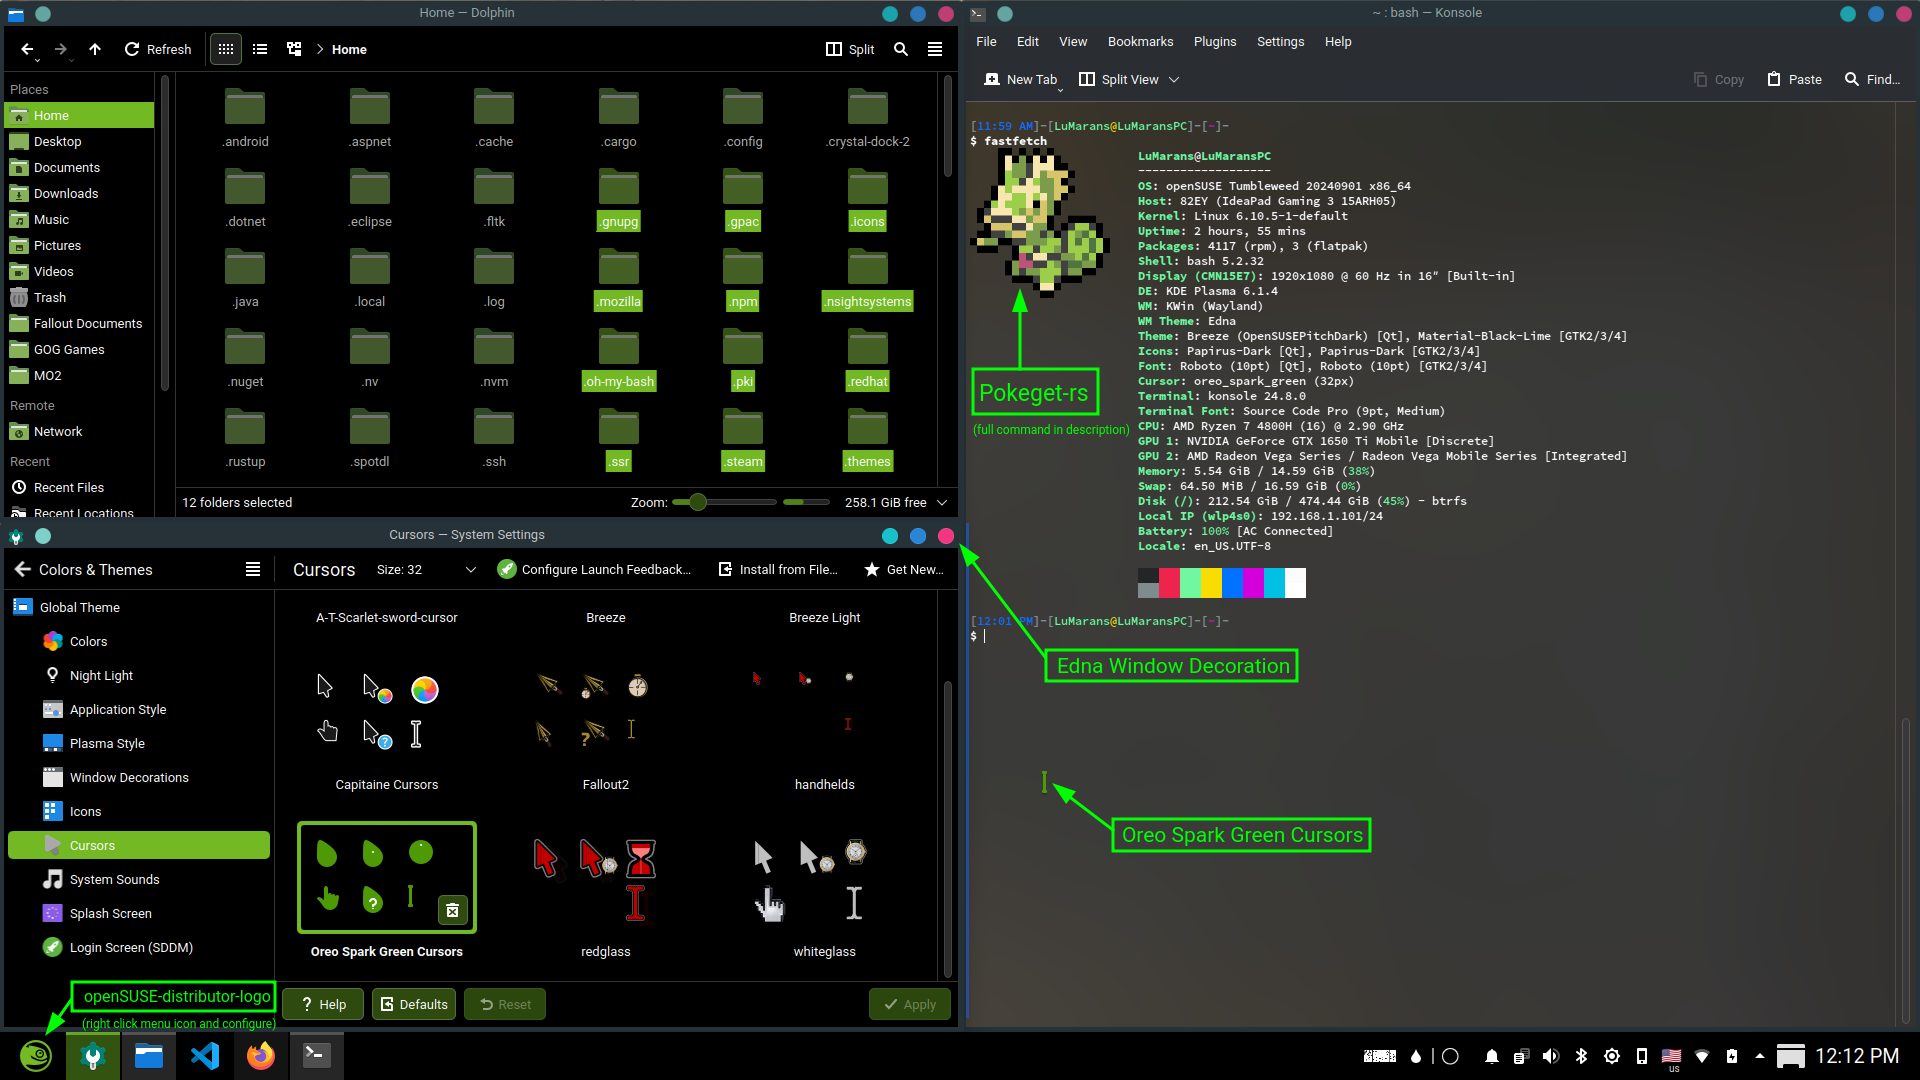1920x1080 pixels.
Task: Expand Split View dropdown arrow in Konsole
Action: tap(1175, 79)
